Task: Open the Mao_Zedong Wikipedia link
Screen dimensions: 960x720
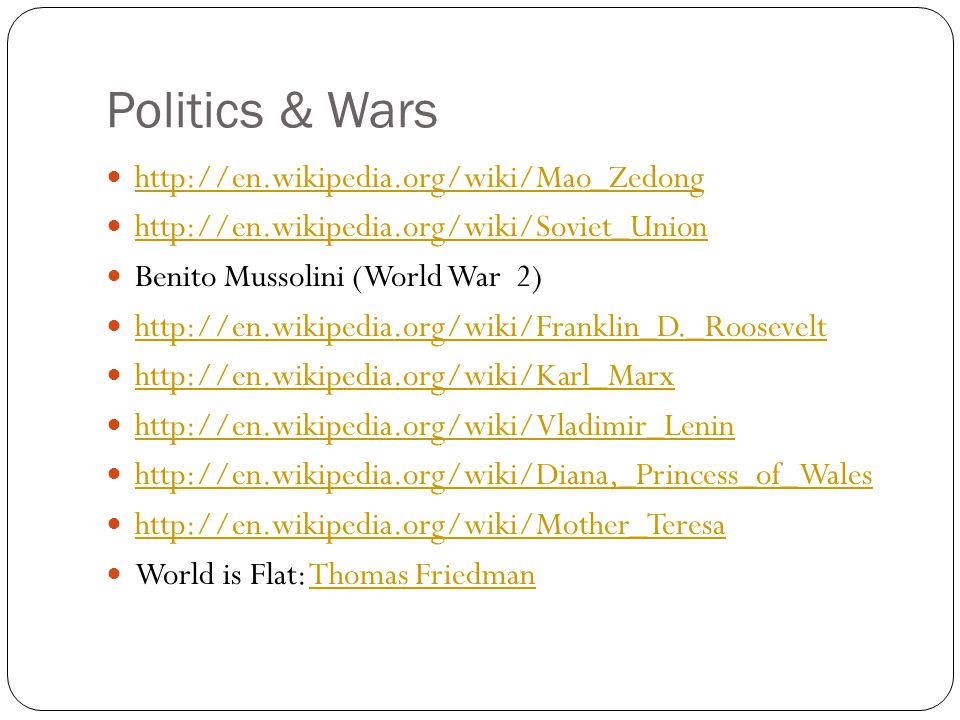Action: click(419, 179)
